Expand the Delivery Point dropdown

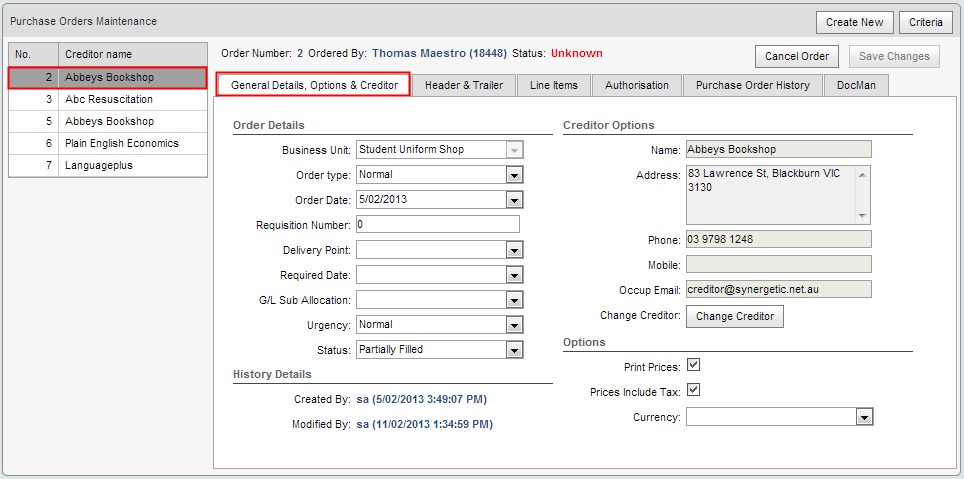pyautogui.click(x=515, y=250)
